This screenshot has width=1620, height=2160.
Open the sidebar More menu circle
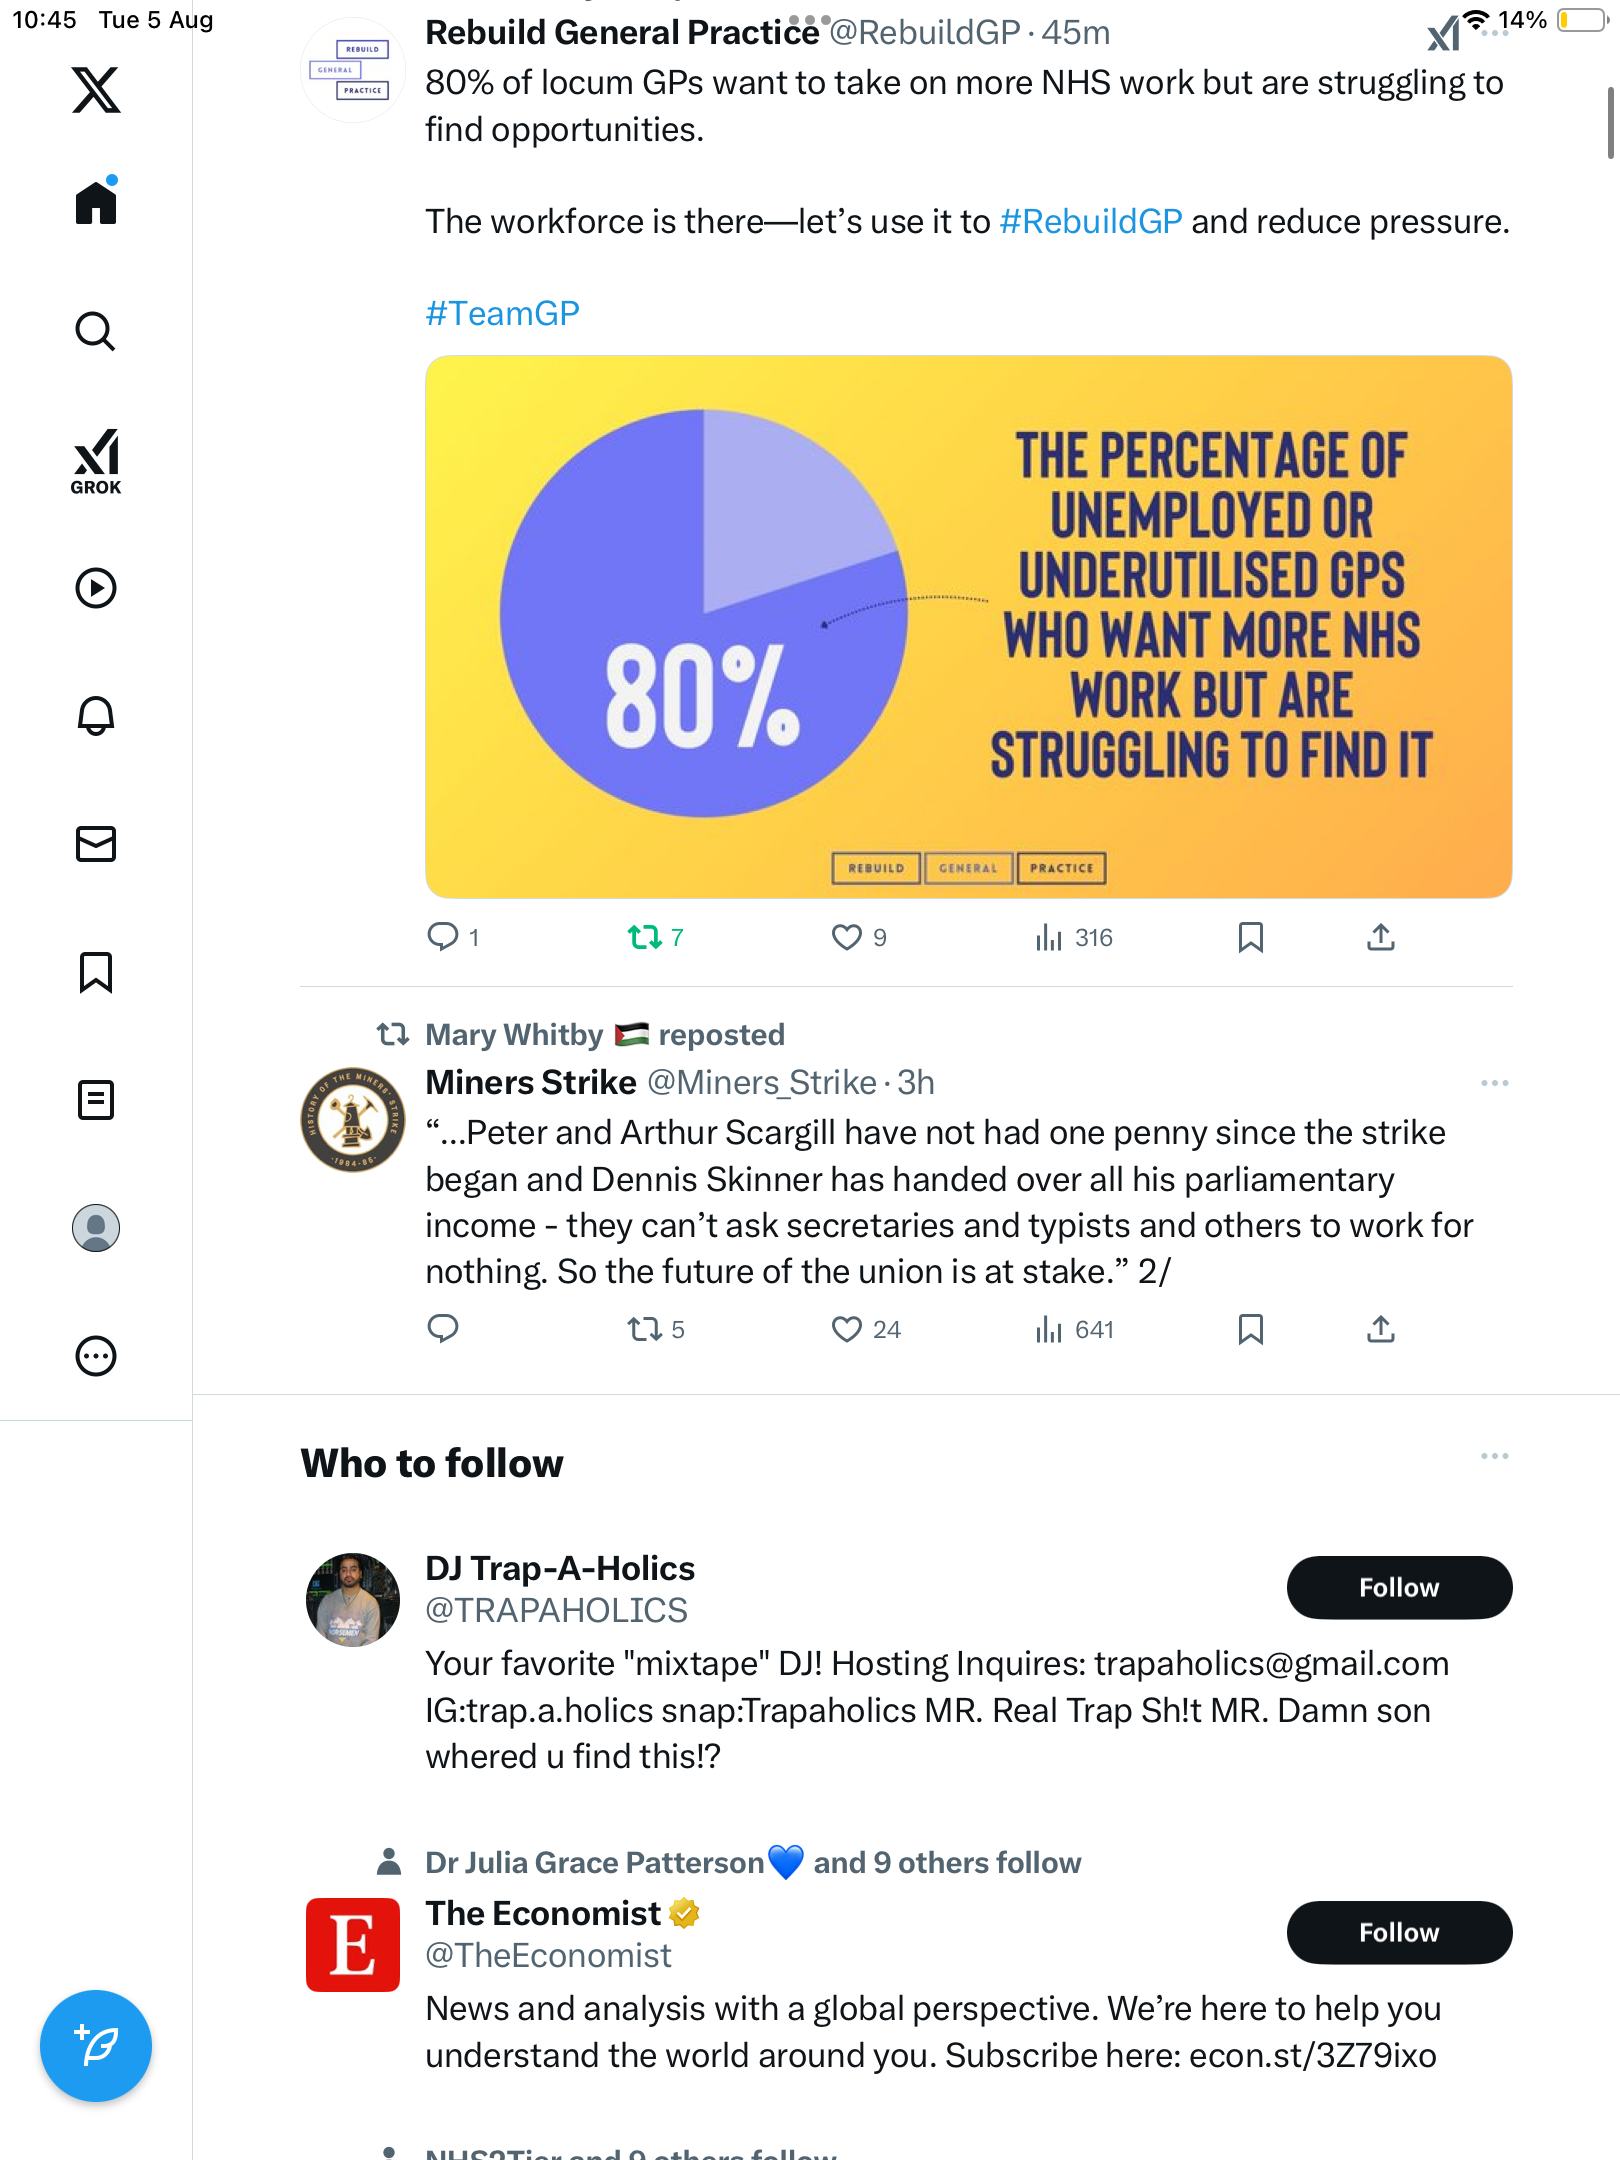(96, 1356)
